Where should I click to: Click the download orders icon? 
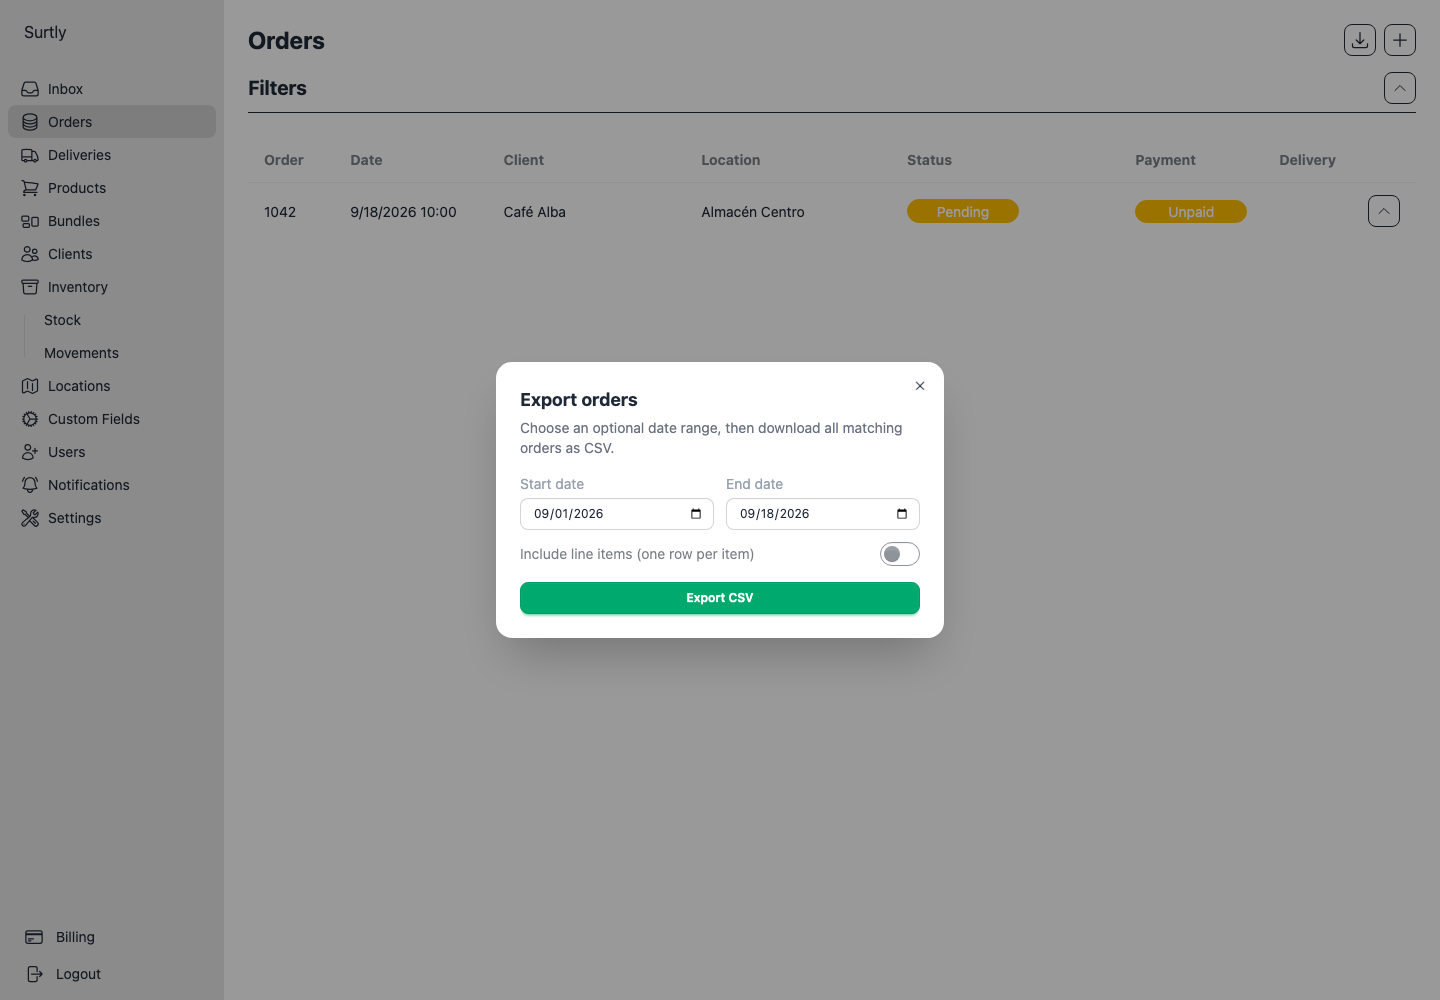(x=1360, y=40)
